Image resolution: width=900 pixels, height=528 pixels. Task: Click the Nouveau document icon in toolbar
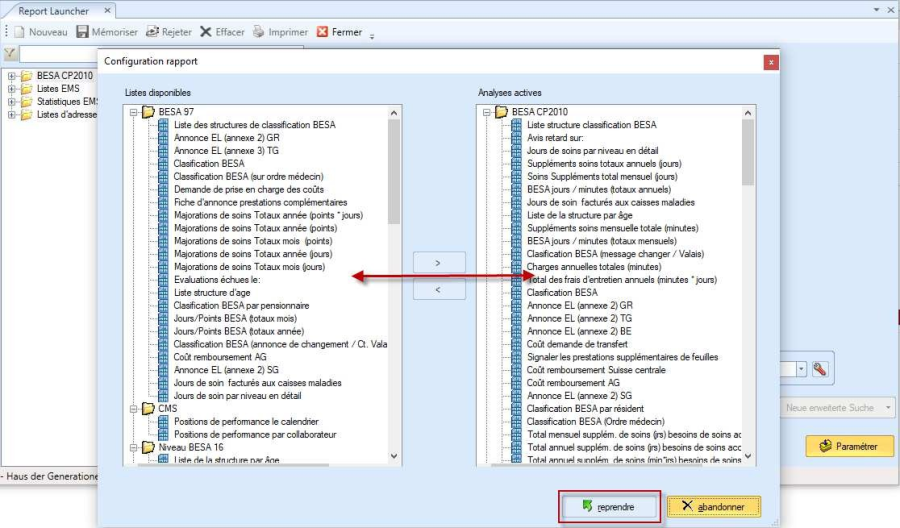coord(20,32)
